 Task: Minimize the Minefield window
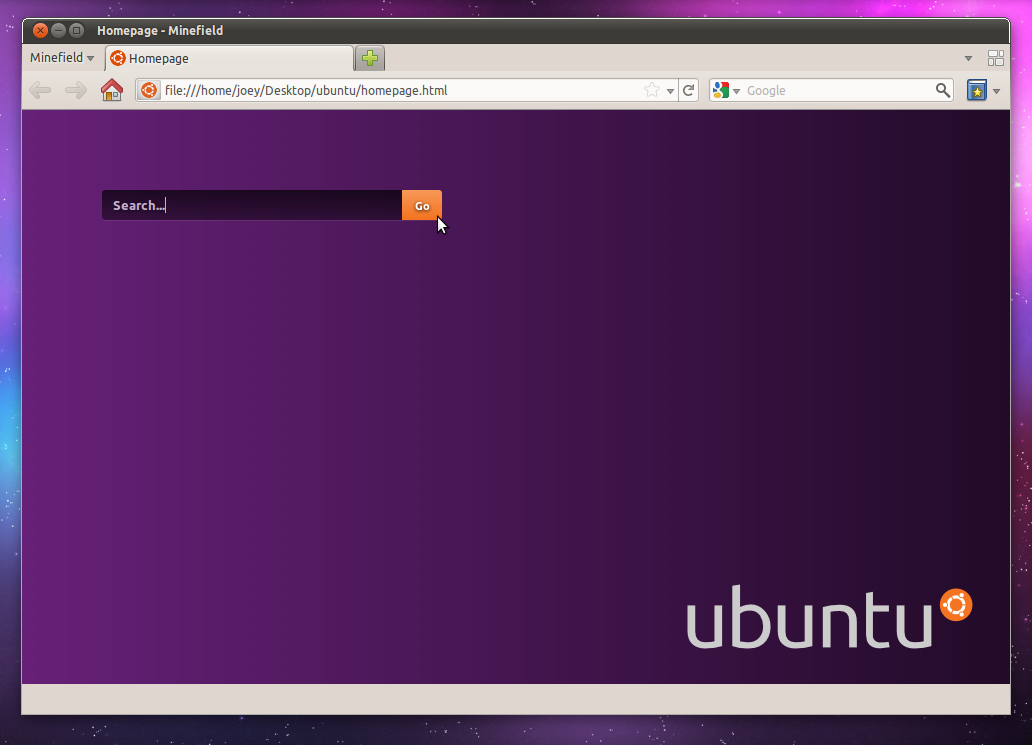(59, 30)
